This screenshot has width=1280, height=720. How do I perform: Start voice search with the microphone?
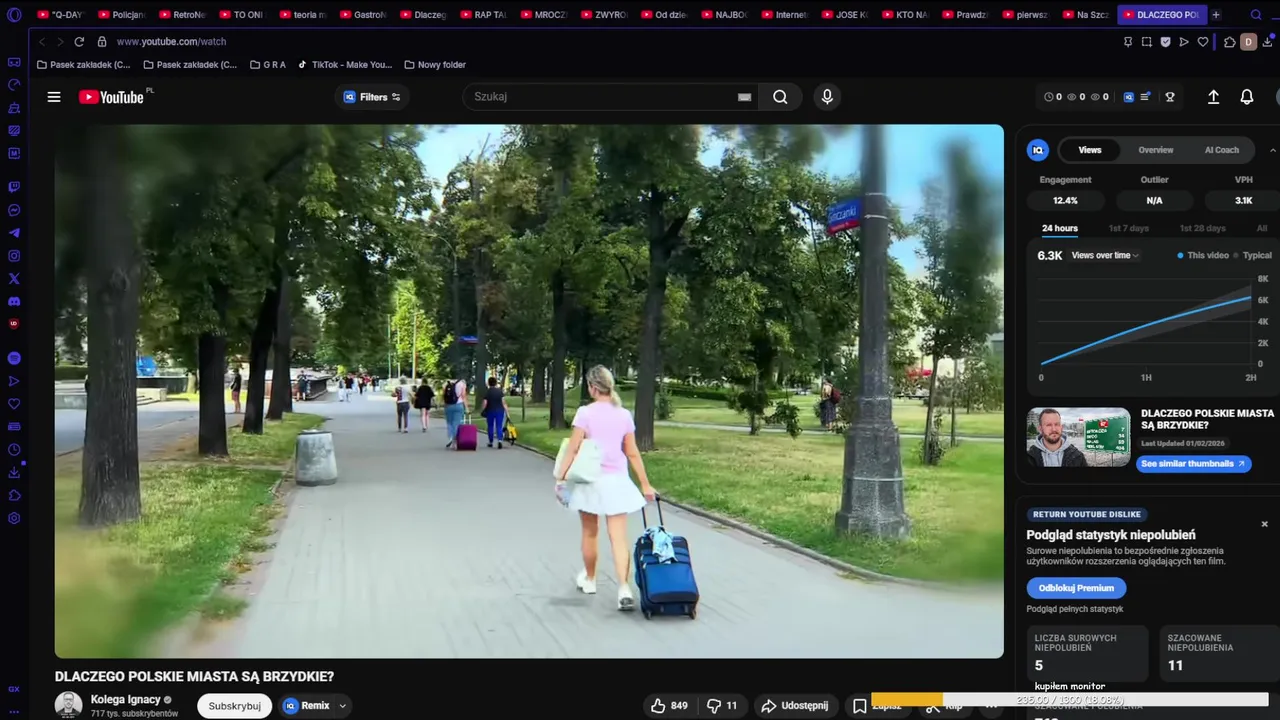827,97
